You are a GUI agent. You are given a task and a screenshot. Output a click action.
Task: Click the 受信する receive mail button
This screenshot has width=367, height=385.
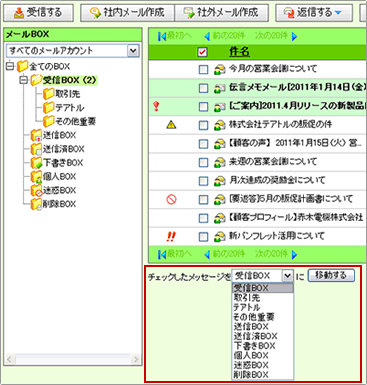point(38,13)
